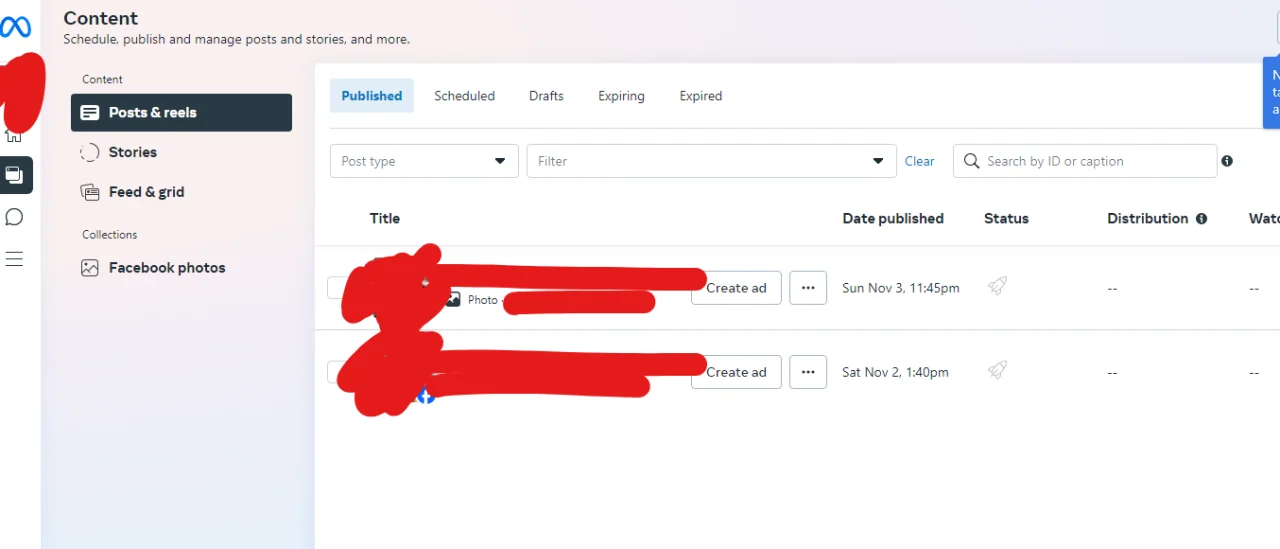Click the Photo type icon in first post
1280x549 pixels.
tap(453, 299)
